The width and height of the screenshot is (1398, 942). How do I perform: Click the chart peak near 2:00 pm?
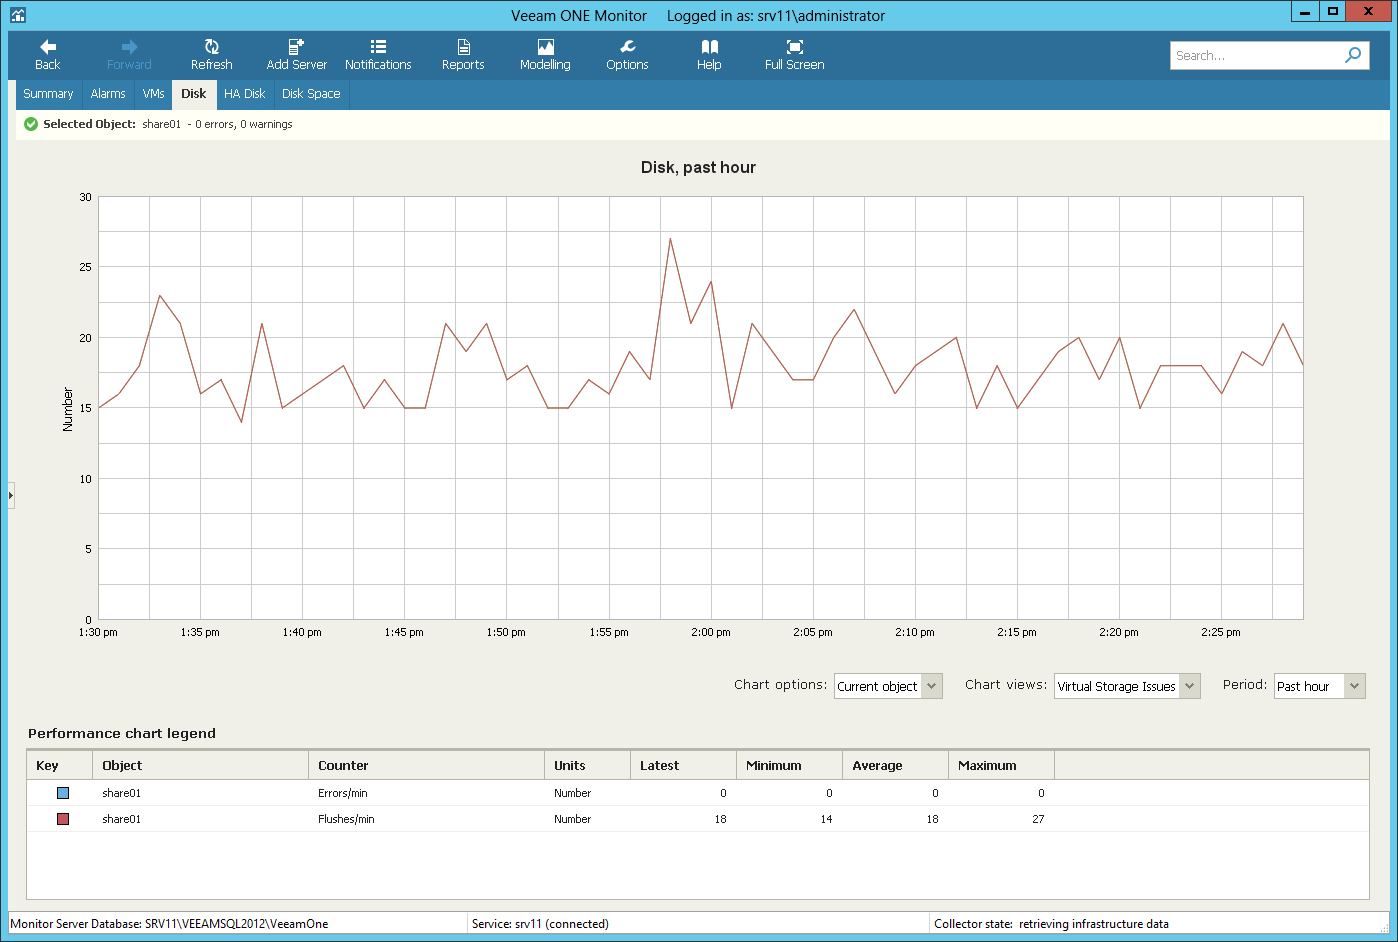point(670,239)
